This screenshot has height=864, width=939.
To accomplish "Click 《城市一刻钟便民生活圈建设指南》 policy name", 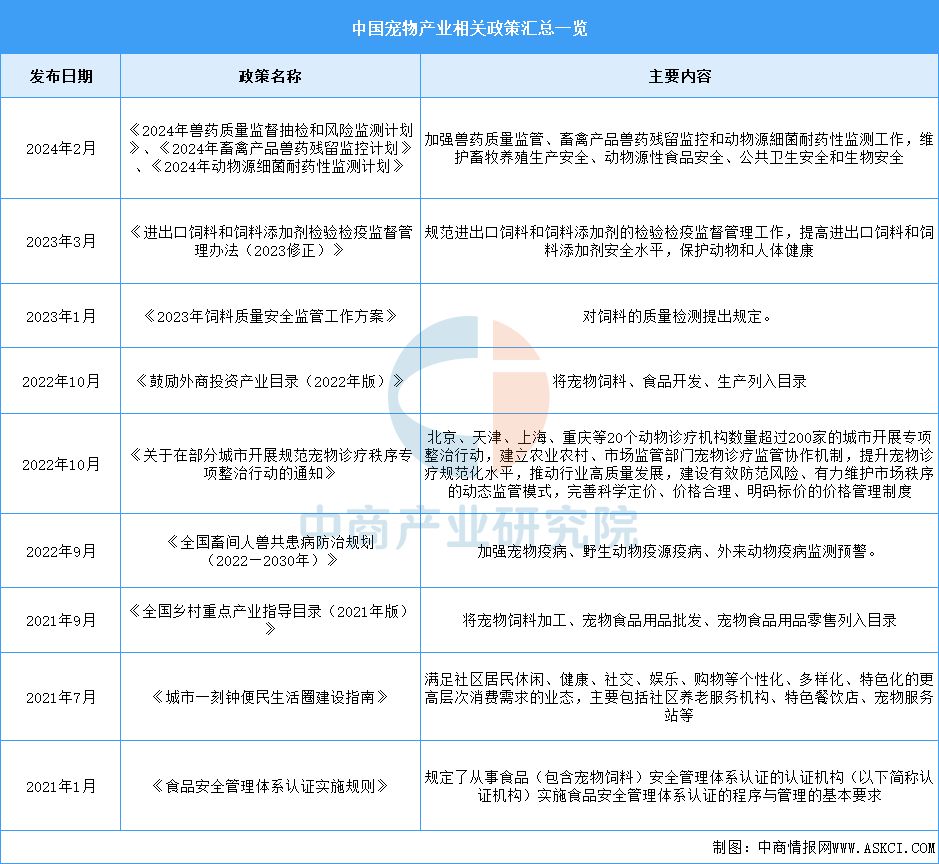I will [270, 697].
